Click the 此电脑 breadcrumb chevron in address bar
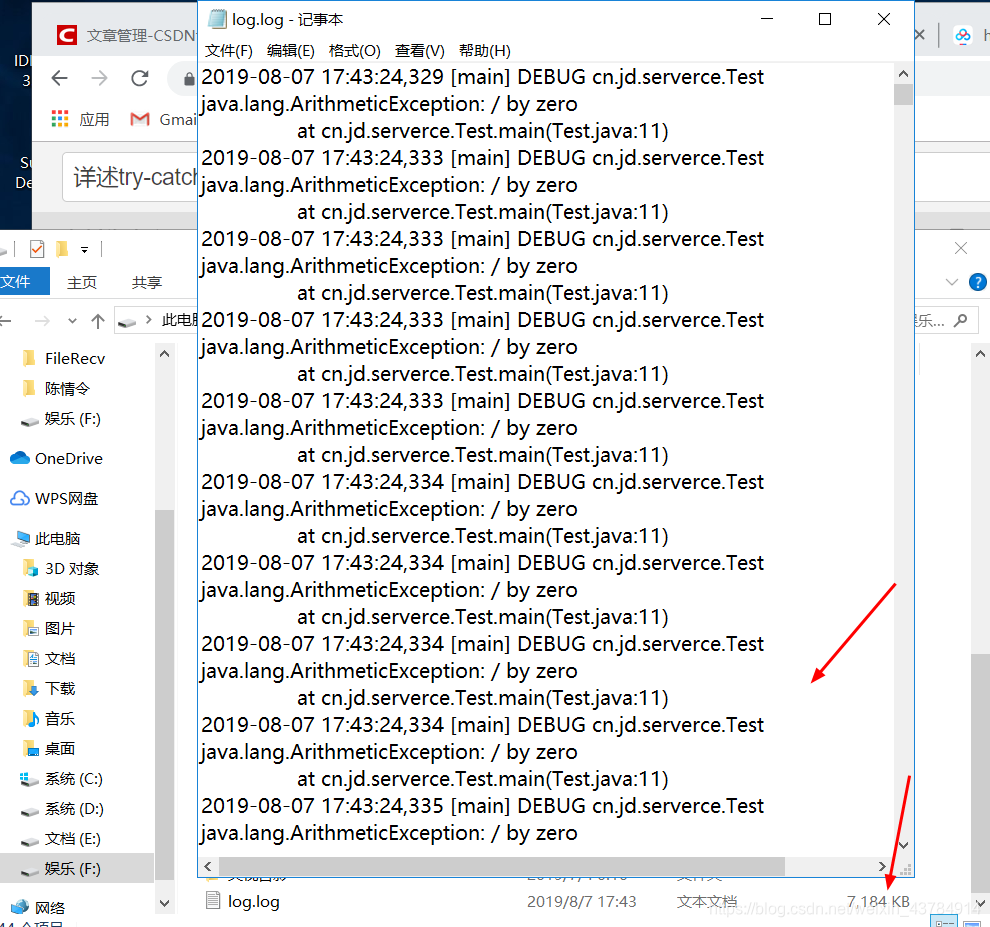Viewport: 990px width, 927px height. point(148,320)
